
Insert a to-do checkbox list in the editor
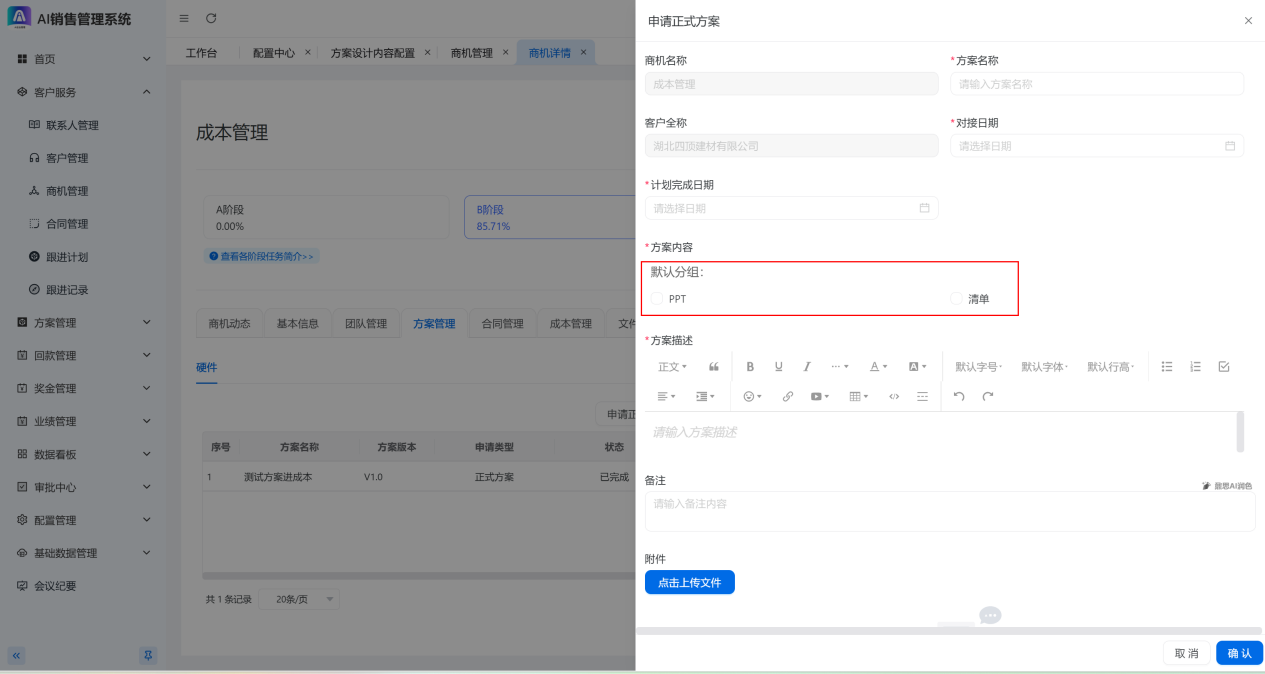[x=1223, y=367]
